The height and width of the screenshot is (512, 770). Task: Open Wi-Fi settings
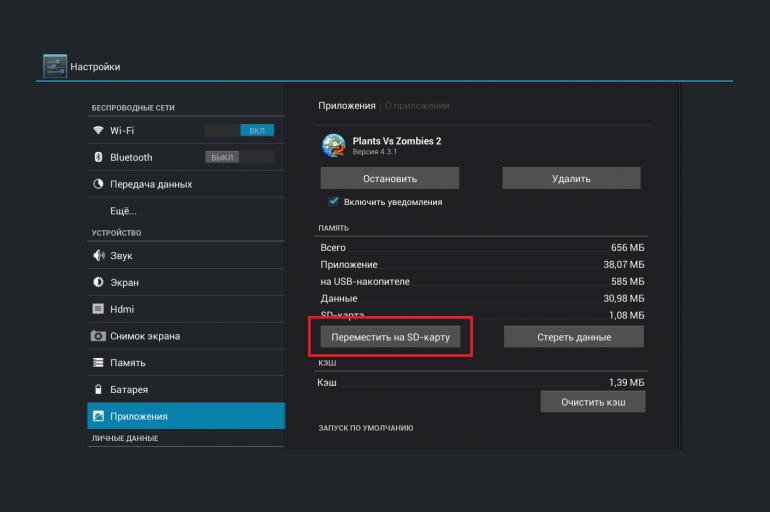186,130
